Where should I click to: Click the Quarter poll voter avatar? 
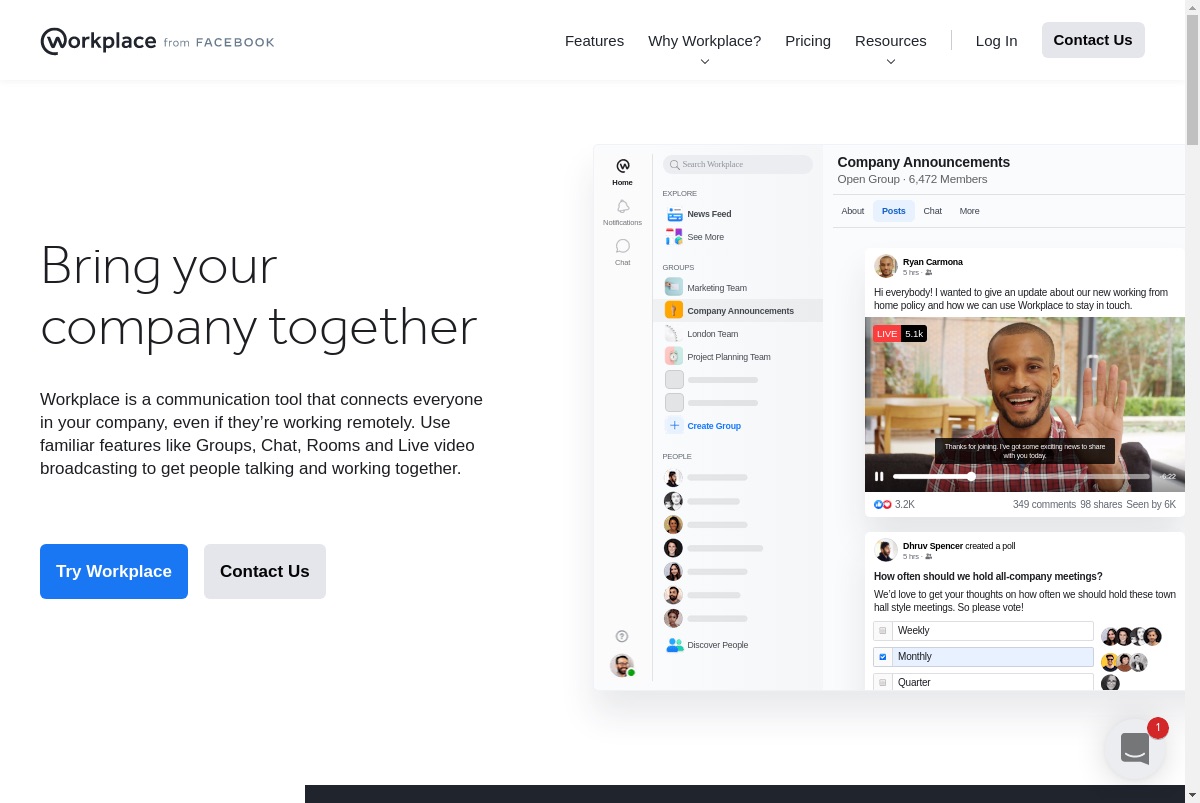pos(1110,683)
